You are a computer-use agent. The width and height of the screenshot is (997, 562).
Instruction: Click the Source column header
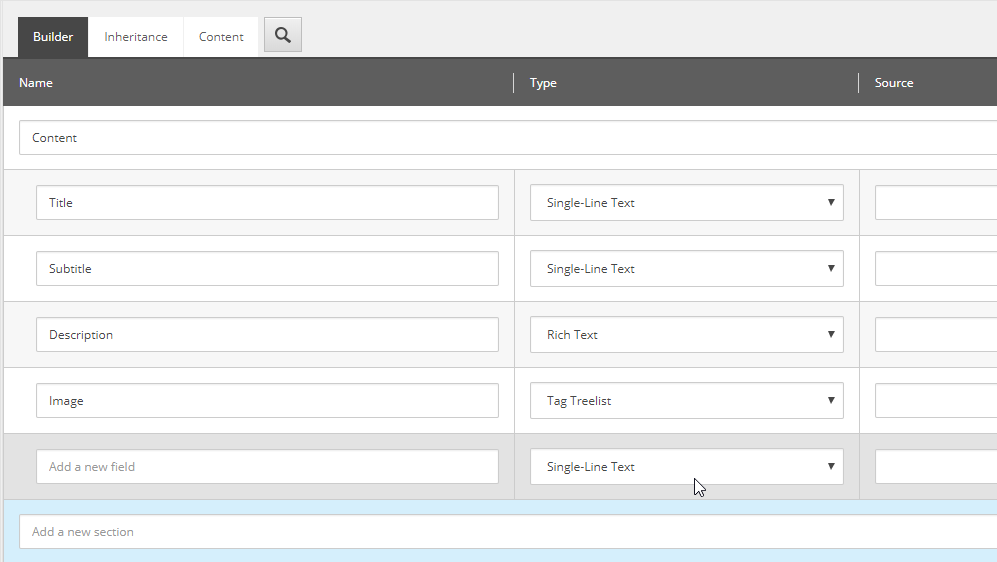894,83
